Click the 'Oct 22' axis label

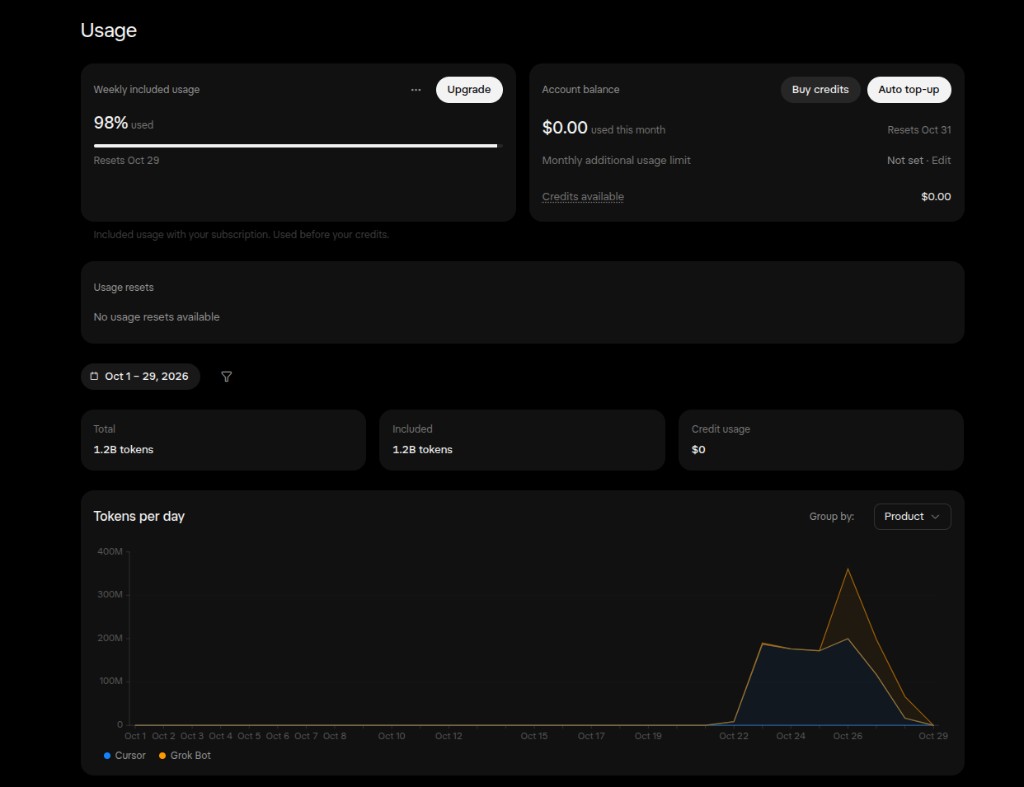tap(733, 736)
